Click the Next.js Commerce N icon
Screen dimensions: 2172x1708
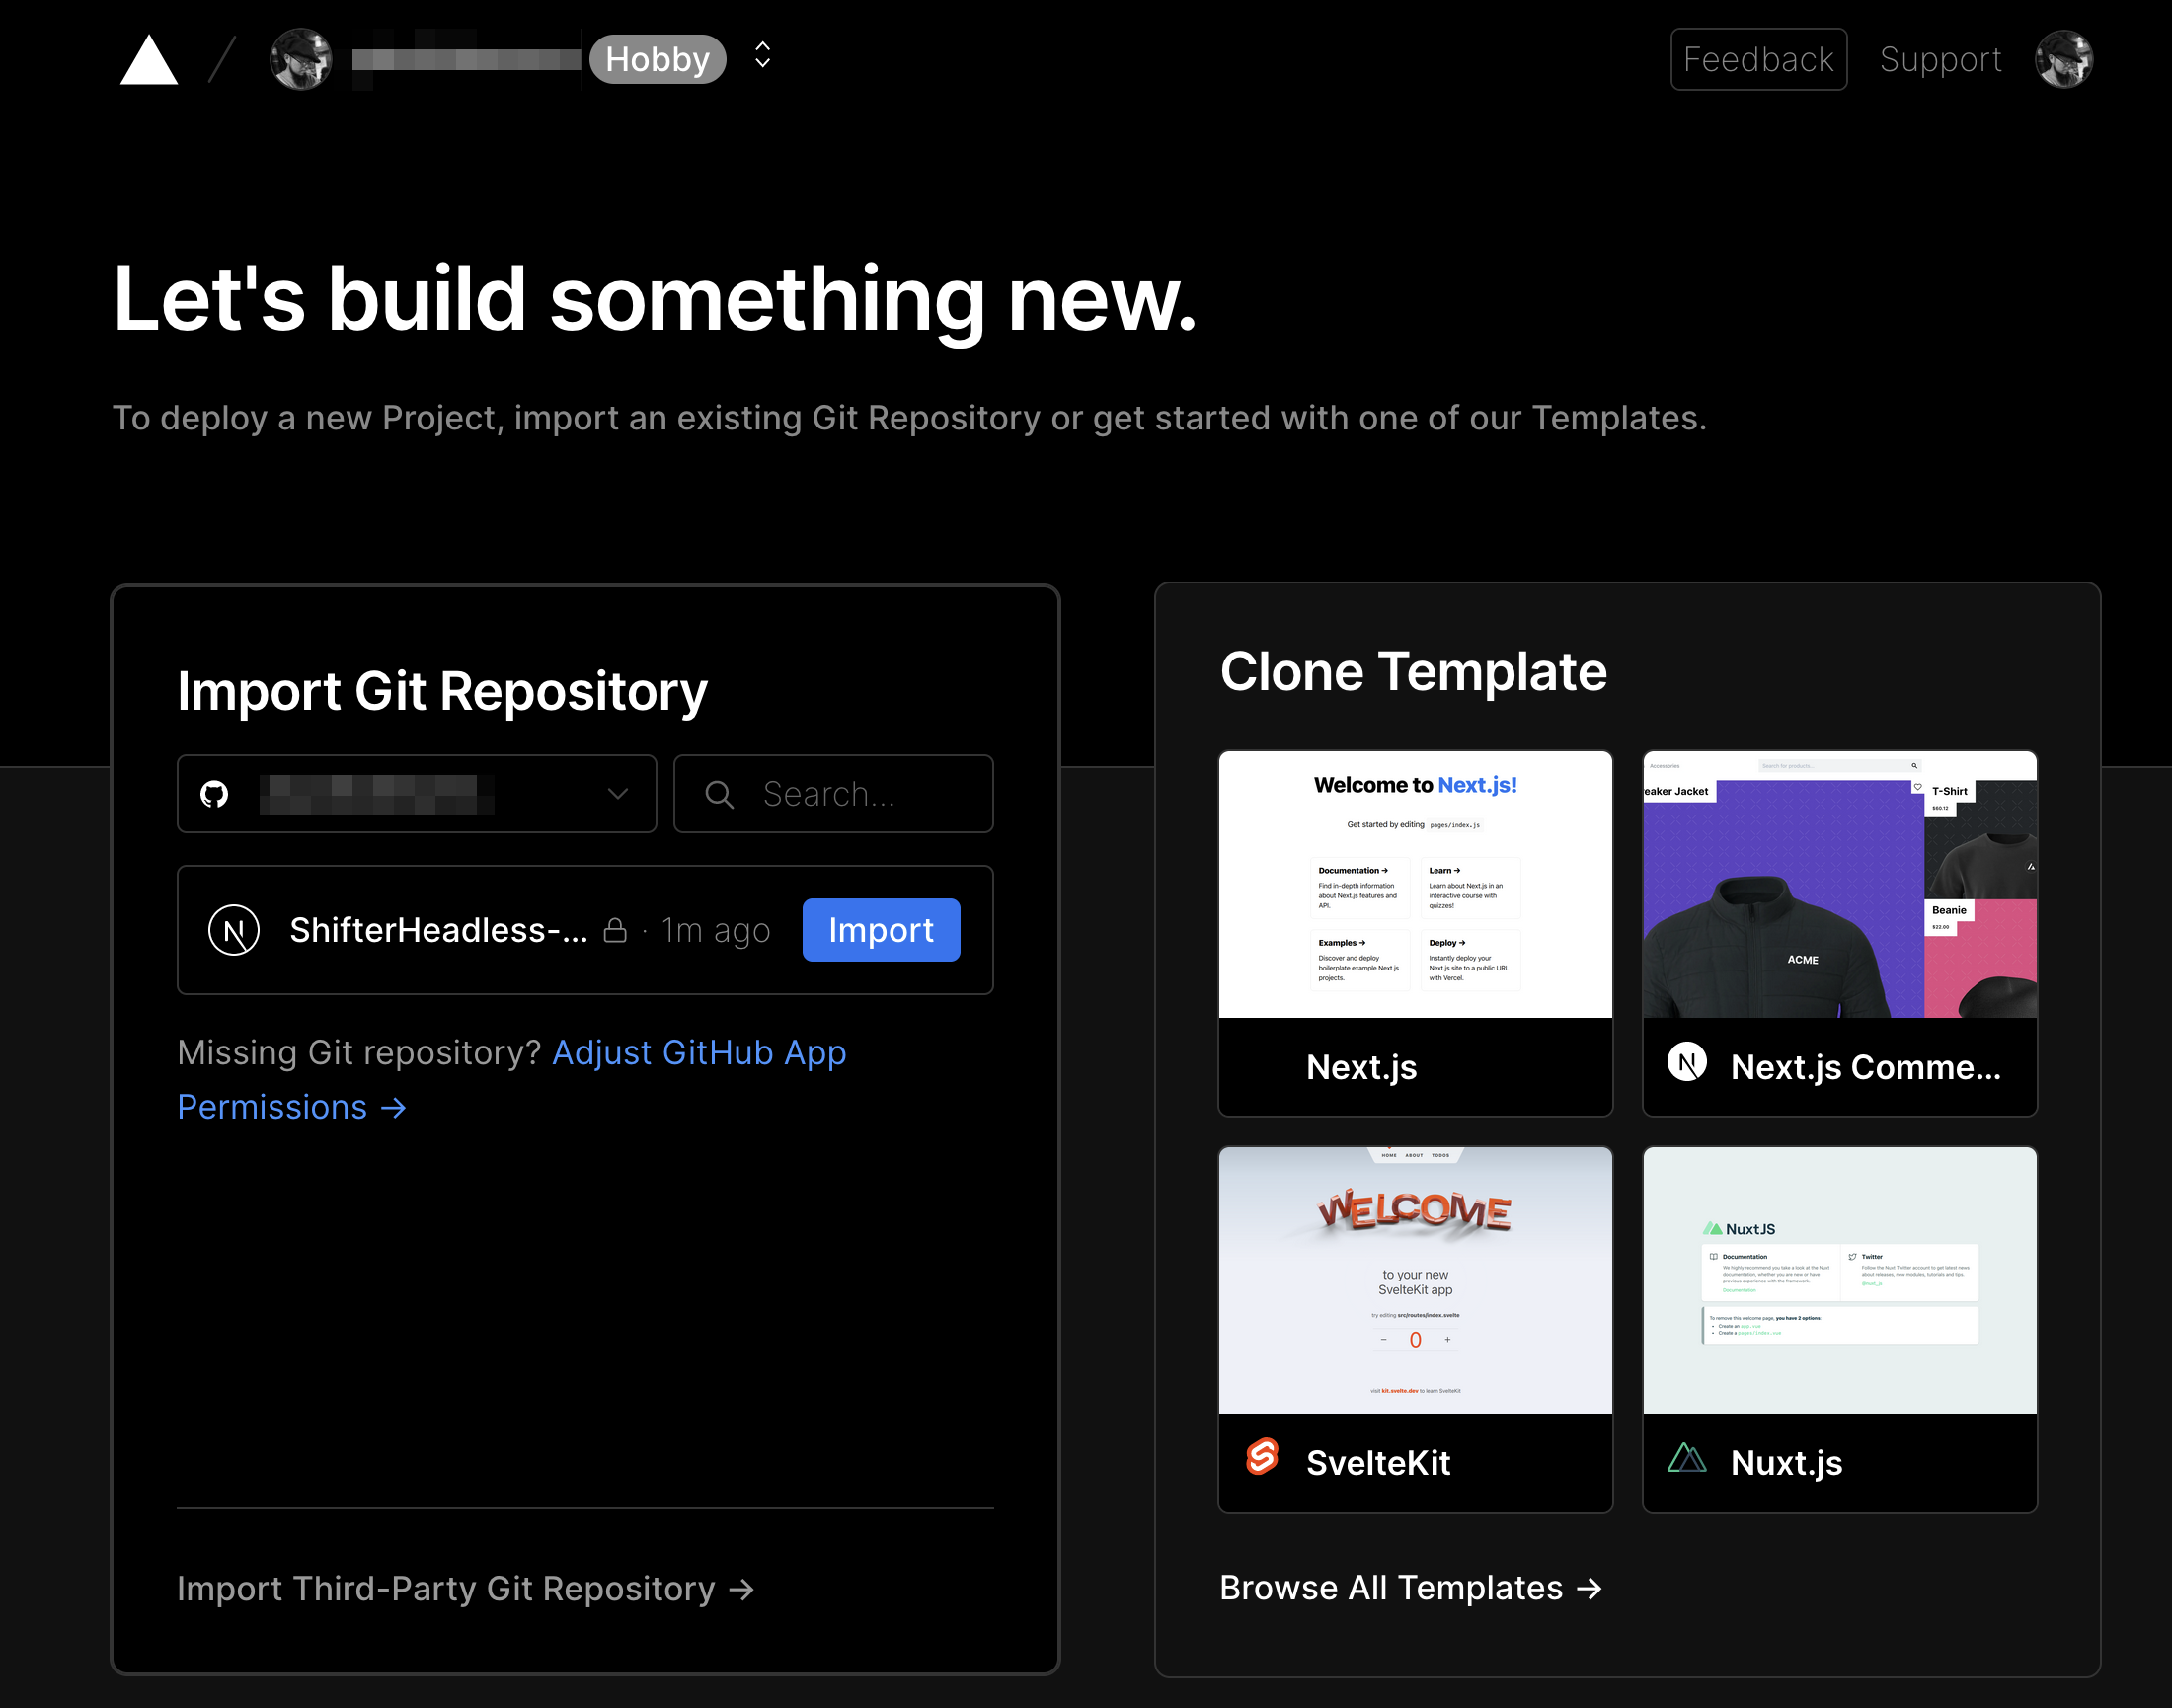coord(1687,1062)
